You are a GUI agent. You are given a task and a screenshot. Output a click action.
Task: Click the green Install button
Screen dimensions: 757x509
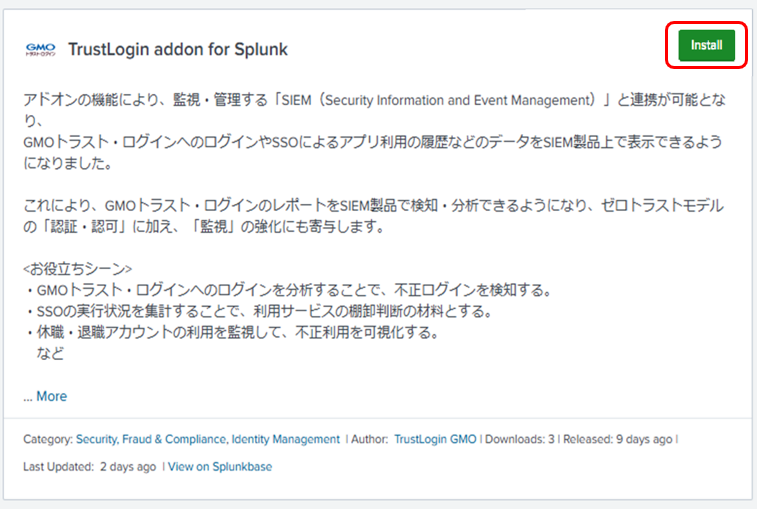[706, 45]
